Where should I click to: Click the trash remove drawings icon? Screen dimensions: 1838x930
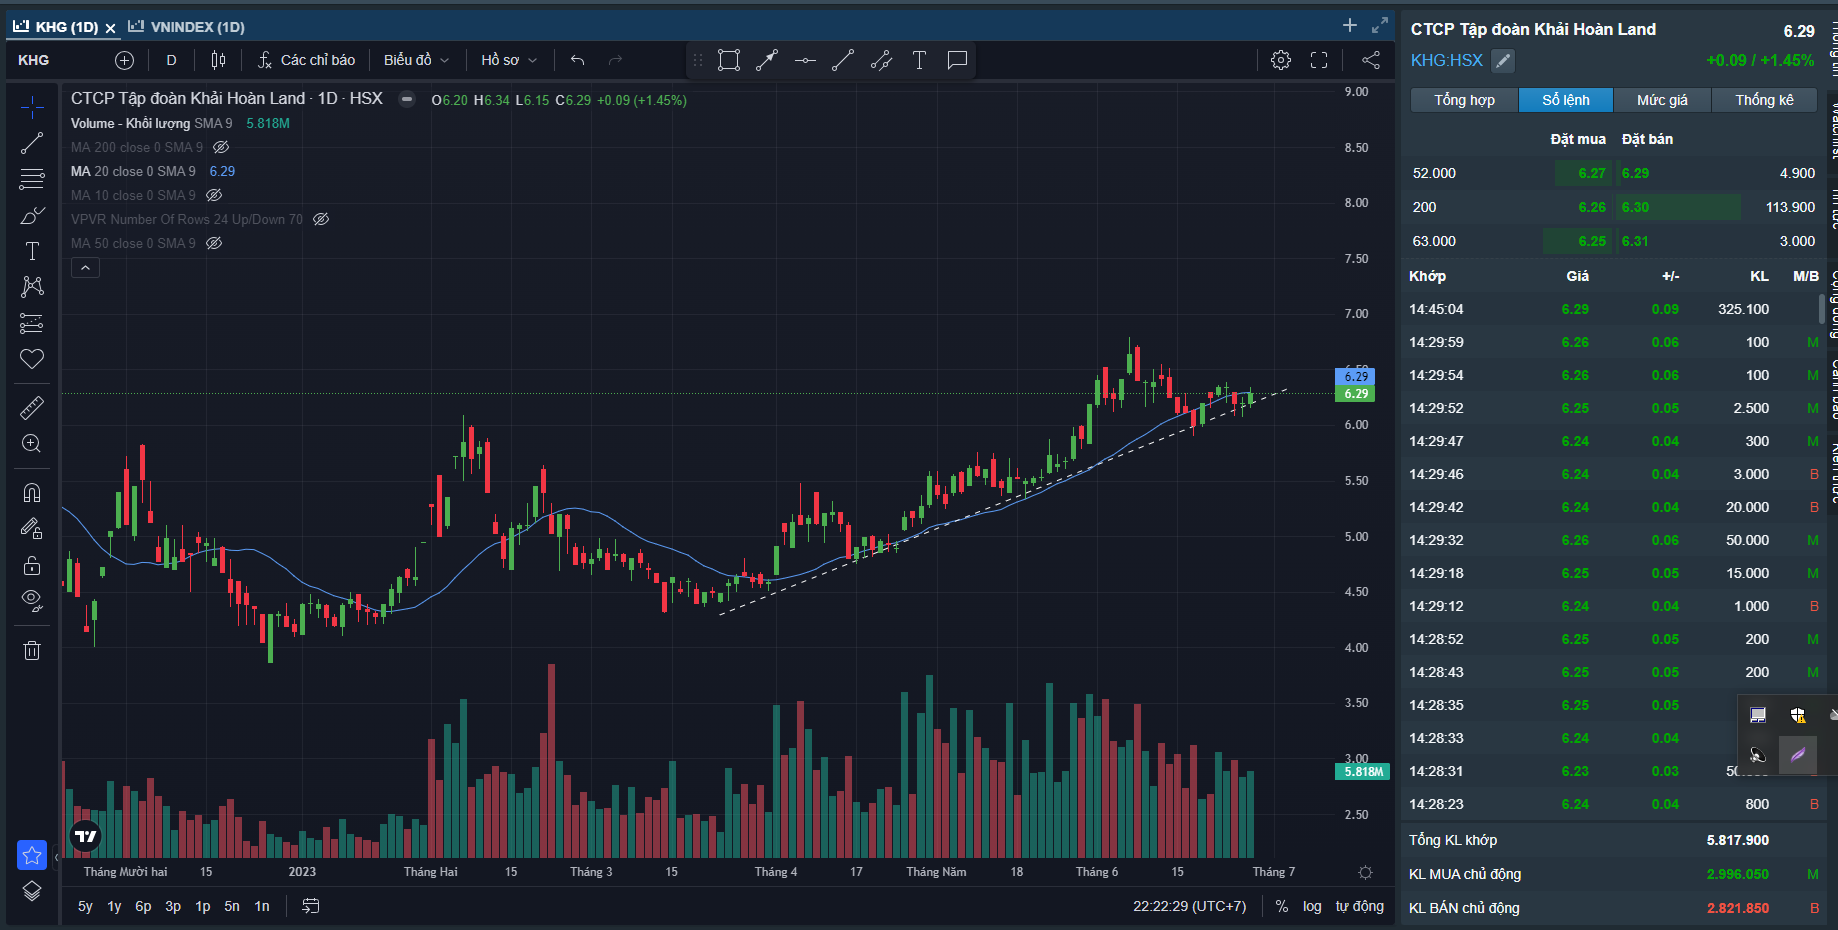[32, 651]
